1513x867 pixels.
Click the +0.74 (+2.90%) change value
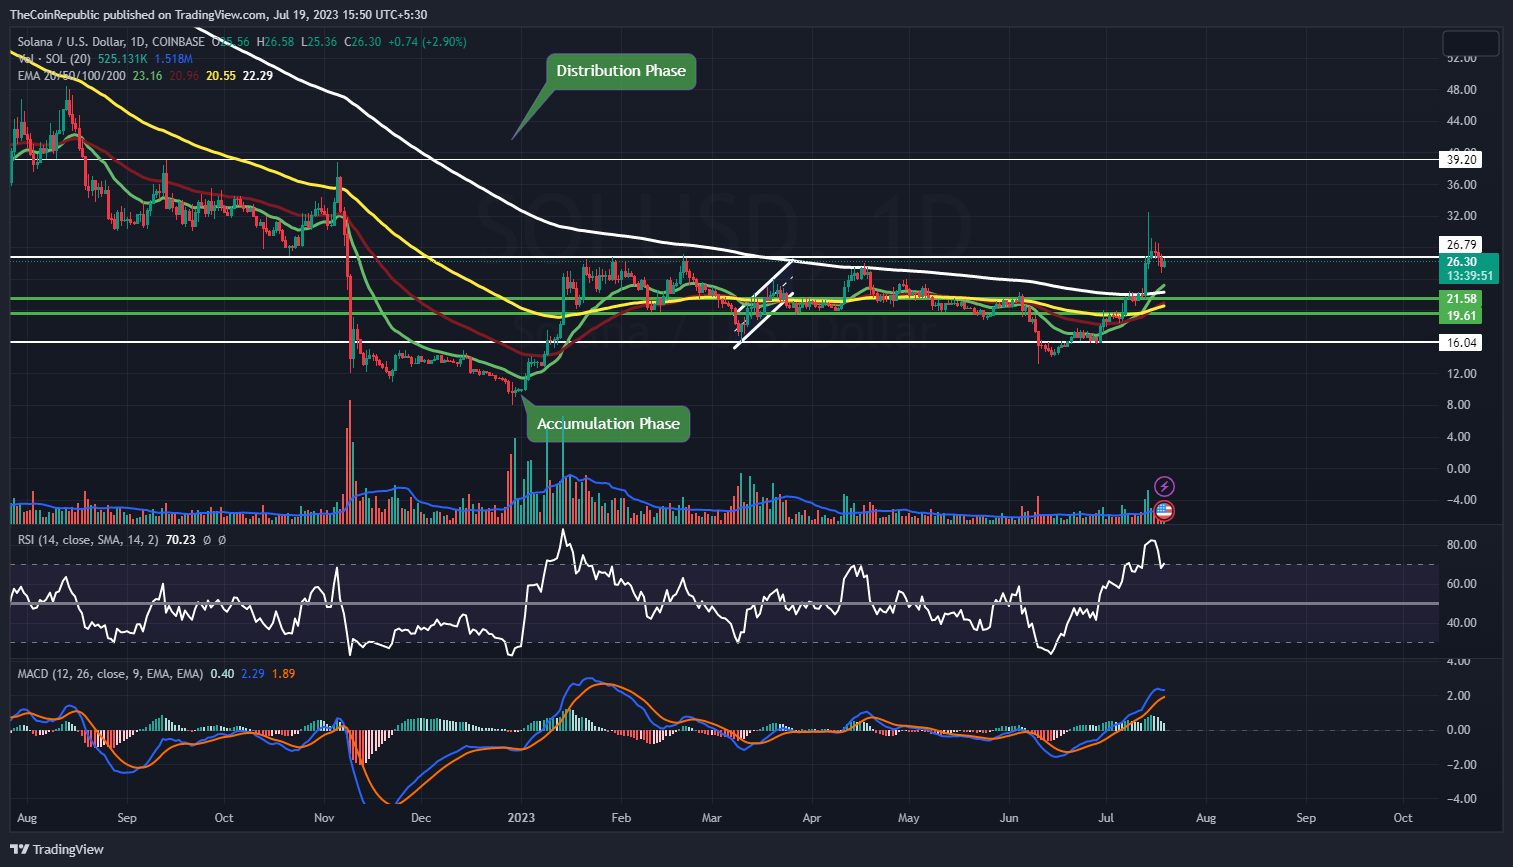coord(427,42)
